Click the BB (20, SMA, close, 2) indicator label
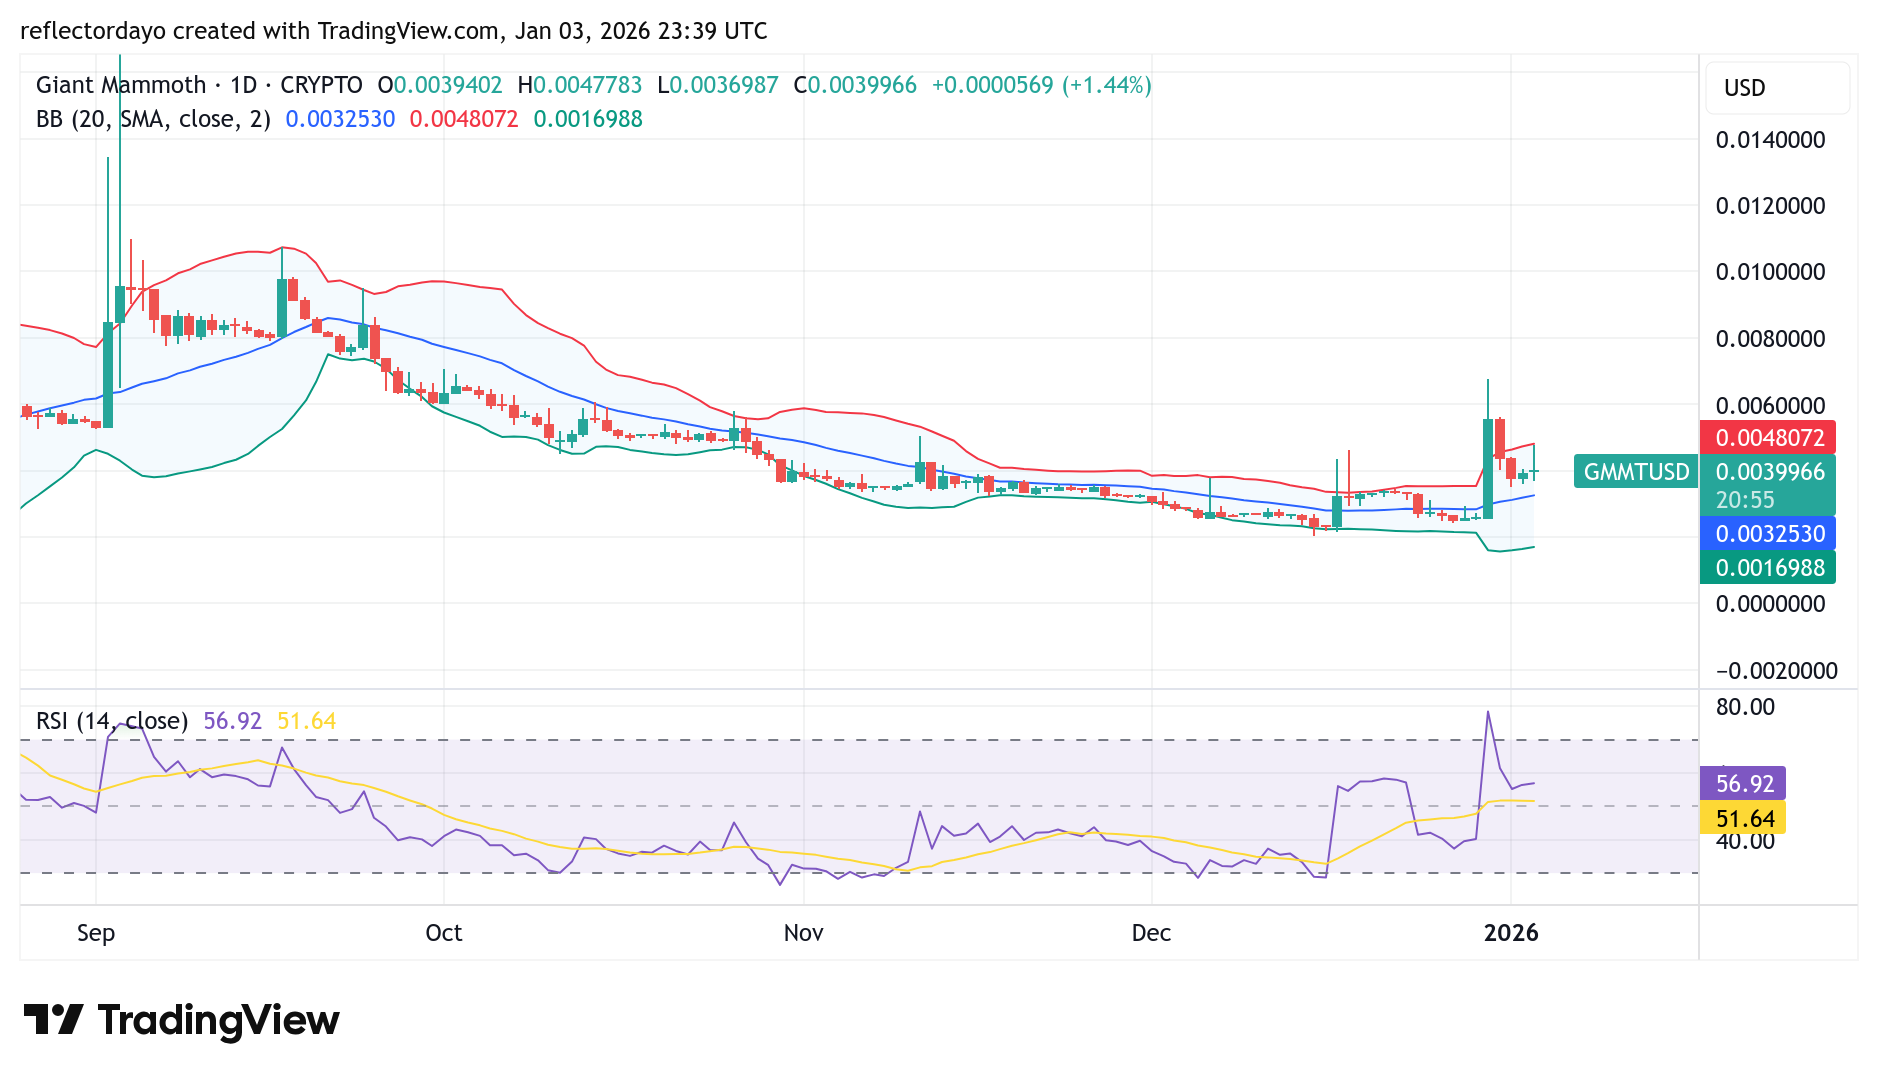The image size is (1878, 1080). click(153, 119)
